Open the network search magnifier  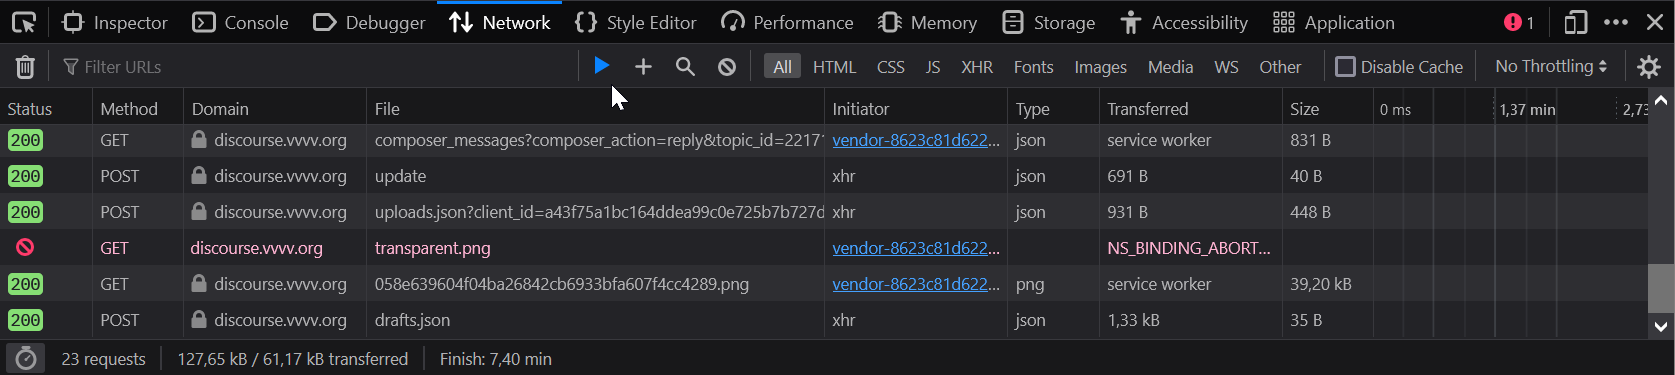click(685, 66)
